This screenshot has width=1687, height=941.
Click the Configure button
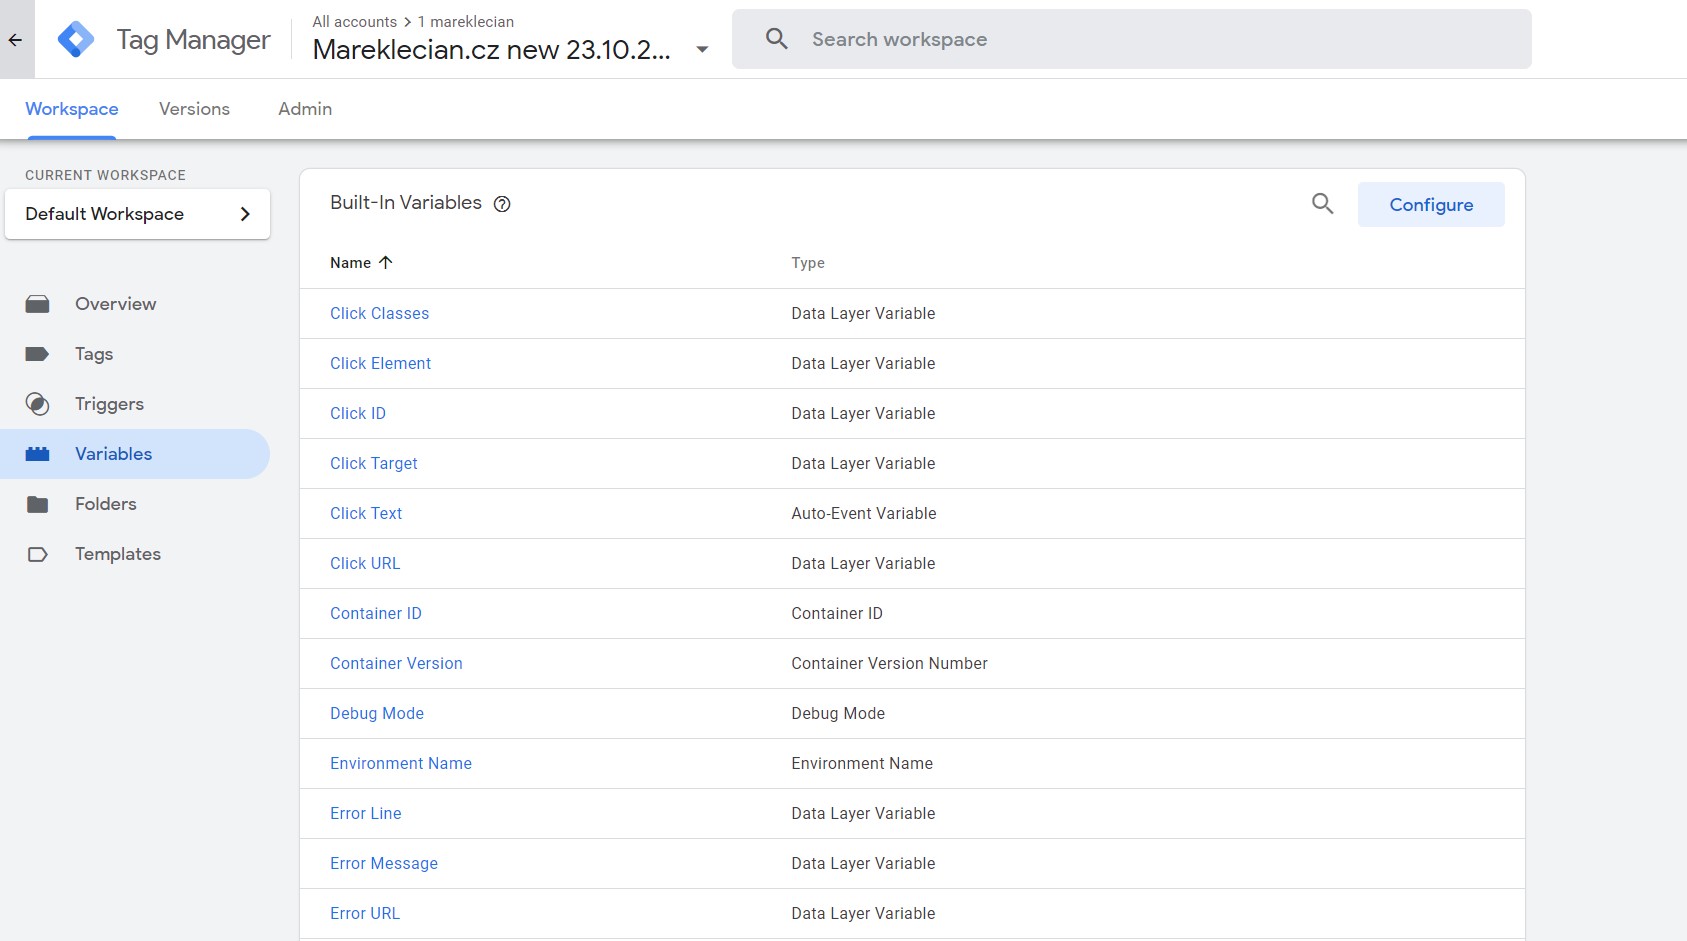1430,205
